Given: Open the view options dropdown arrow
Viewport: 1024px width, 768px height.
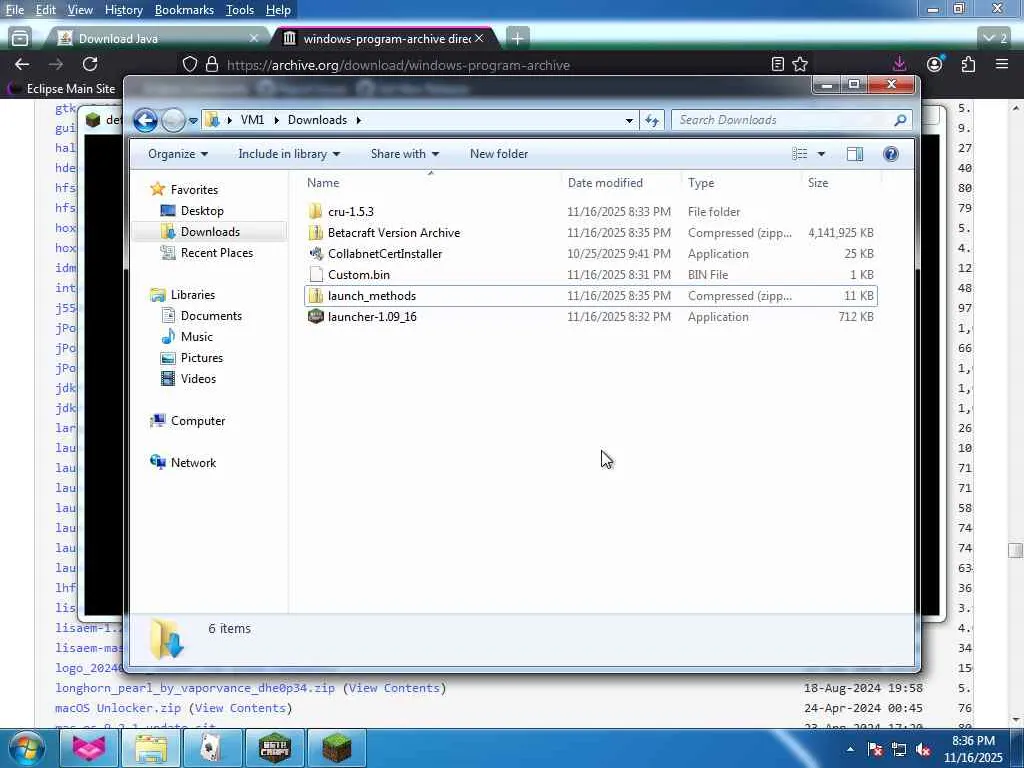Looking at the screenshot, I should click(x=821, y=154).
